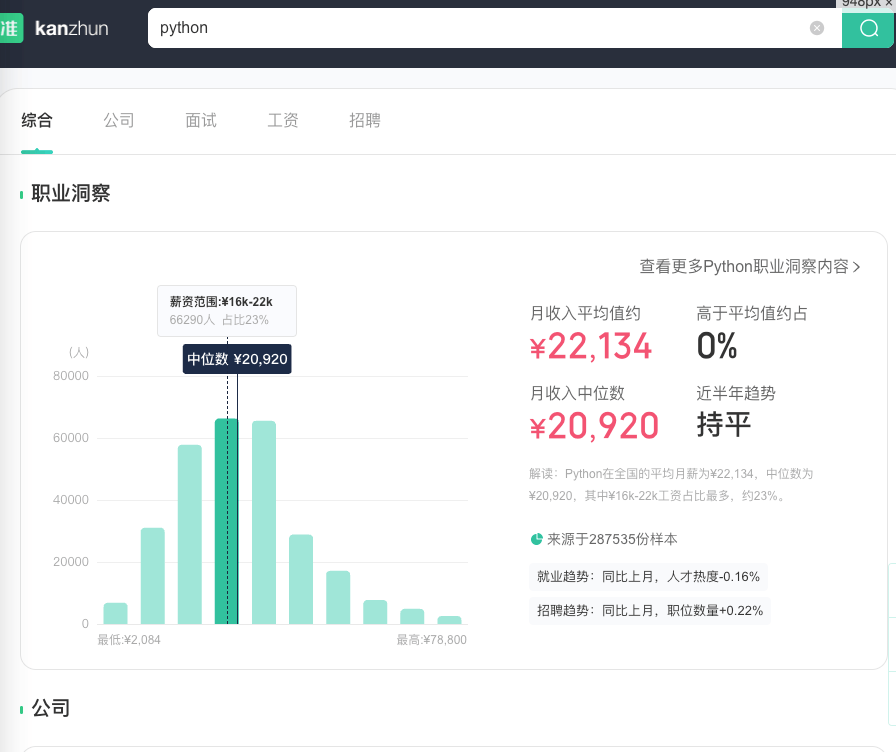Screen dimensions: 896x752
Task: Click the green marker beside 职业洞察 heading
Action: point(21,194)
